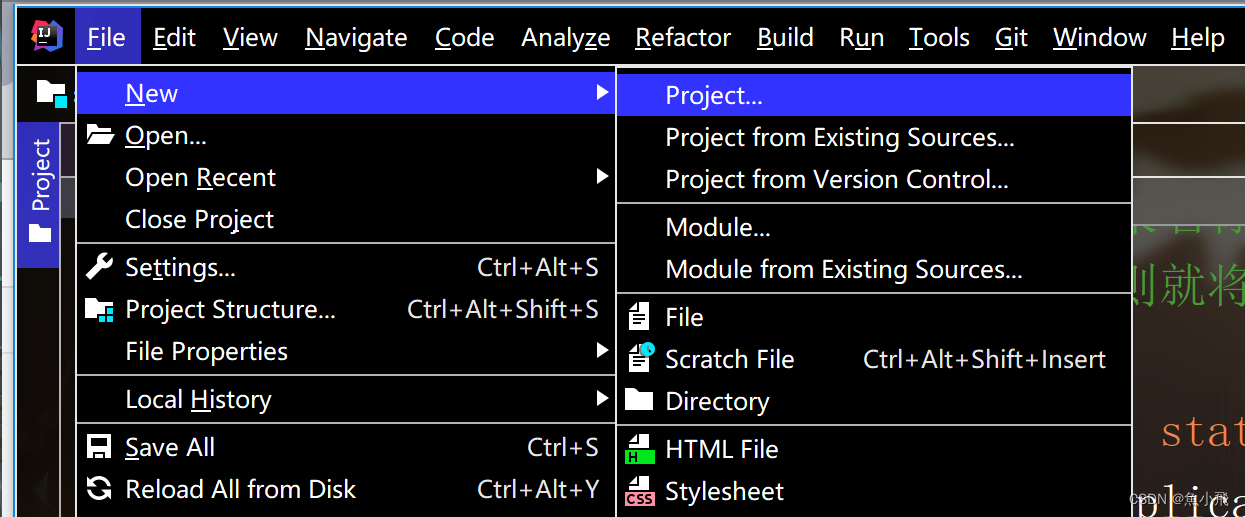Open the Refactor menu
Screen dimensions: 1245x517
(683, 38)
